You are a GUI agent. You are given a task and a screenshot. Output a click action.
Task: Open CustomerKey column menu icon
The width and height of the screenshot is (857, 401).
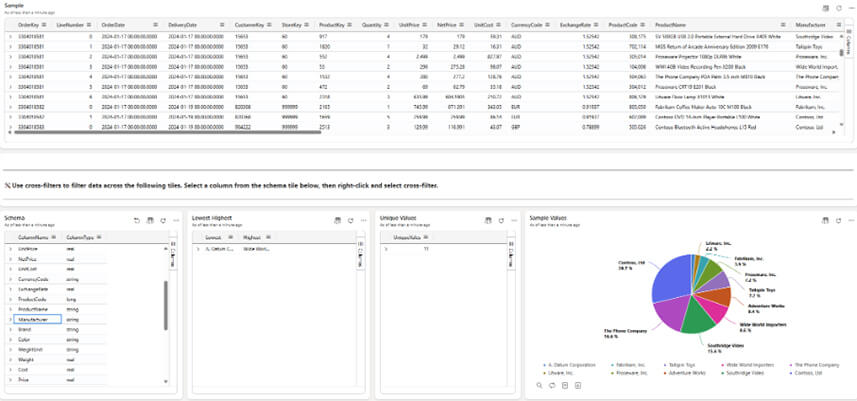[x=269, y=25]
